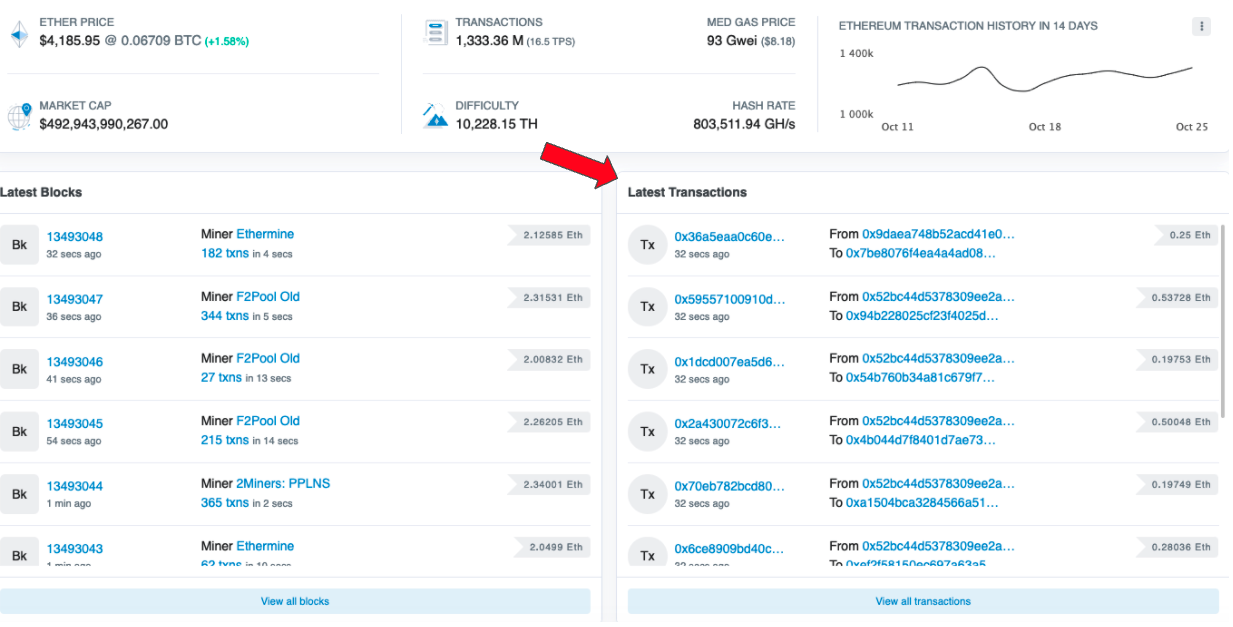Click the Latest Blocks heading
The width and height of the screenshot is (1233, 627).
(41, 192)
